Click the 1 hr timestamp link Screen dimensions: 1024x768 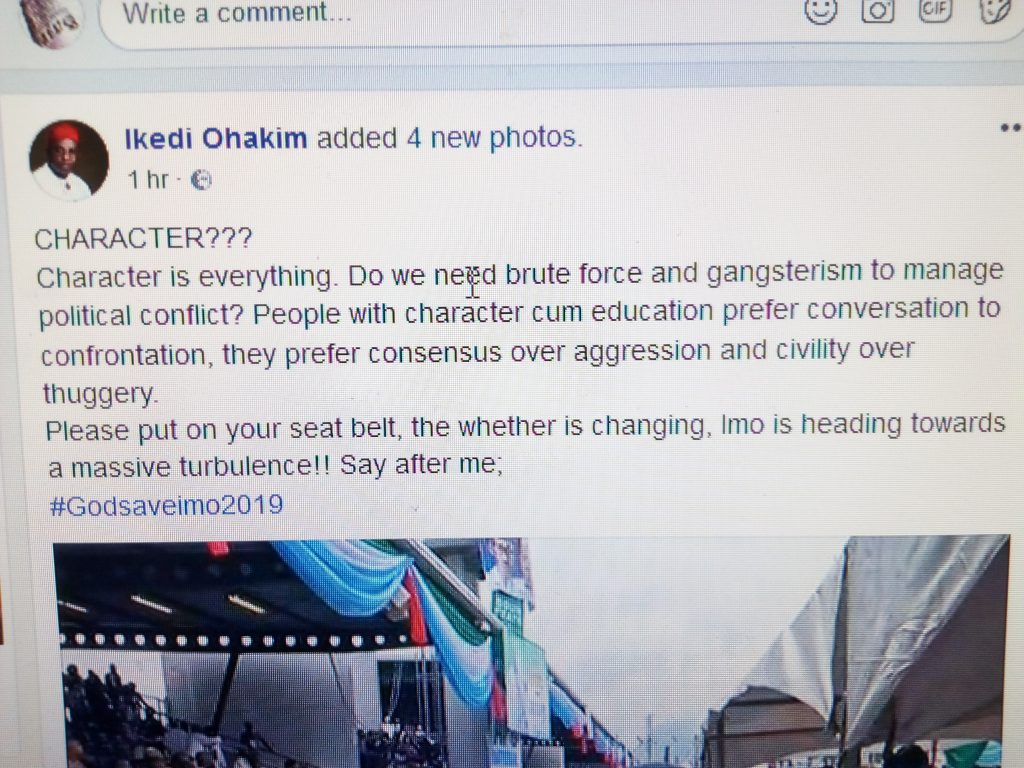pyautogui.click(x=148, y=180)
